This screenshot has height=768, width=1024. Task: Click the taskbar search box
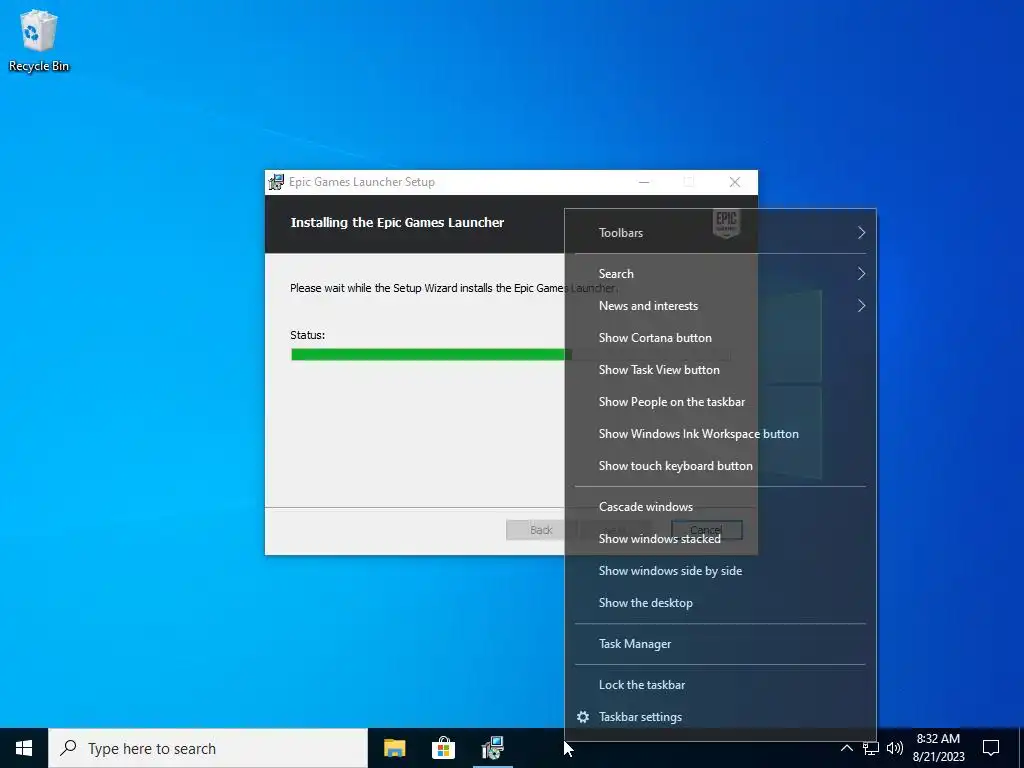tap(208, 748)
